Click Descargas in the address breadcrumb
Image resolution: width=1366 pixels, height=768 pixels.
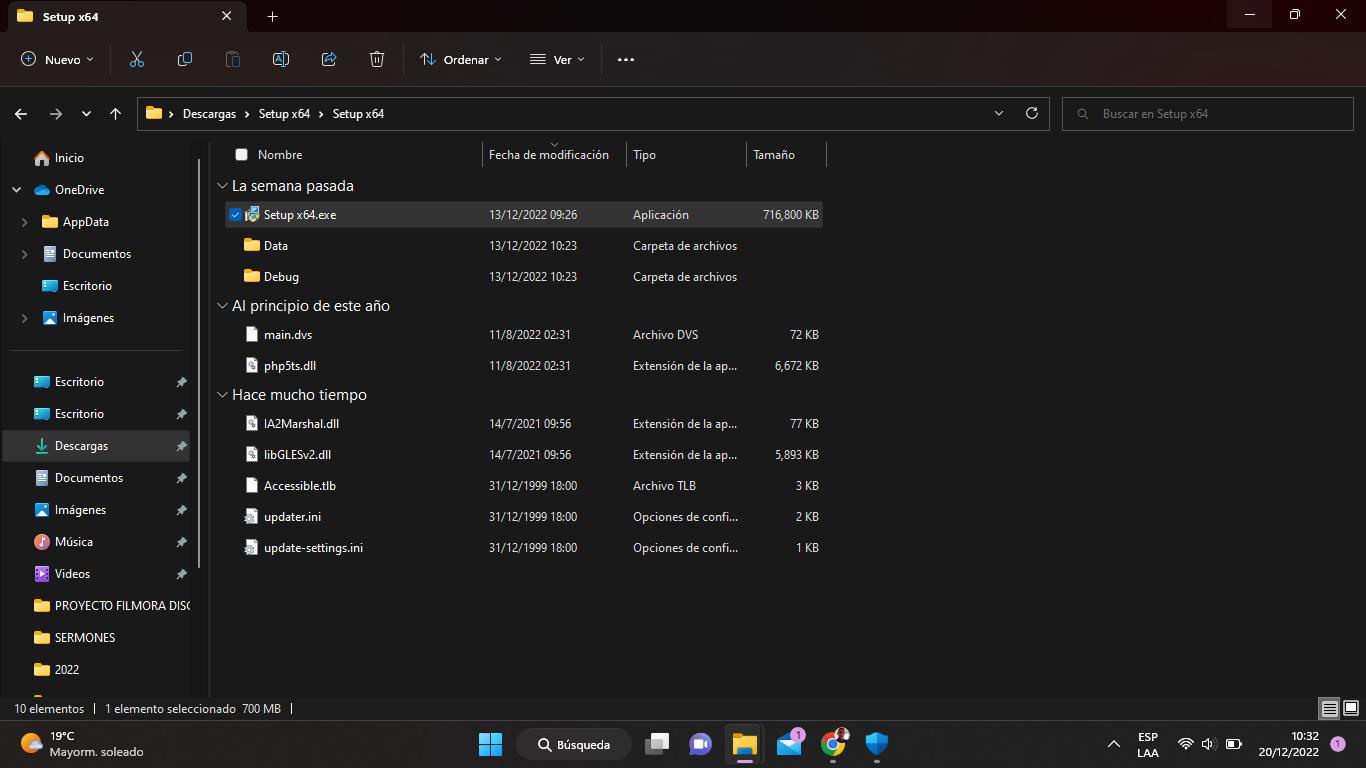[209, 114]
